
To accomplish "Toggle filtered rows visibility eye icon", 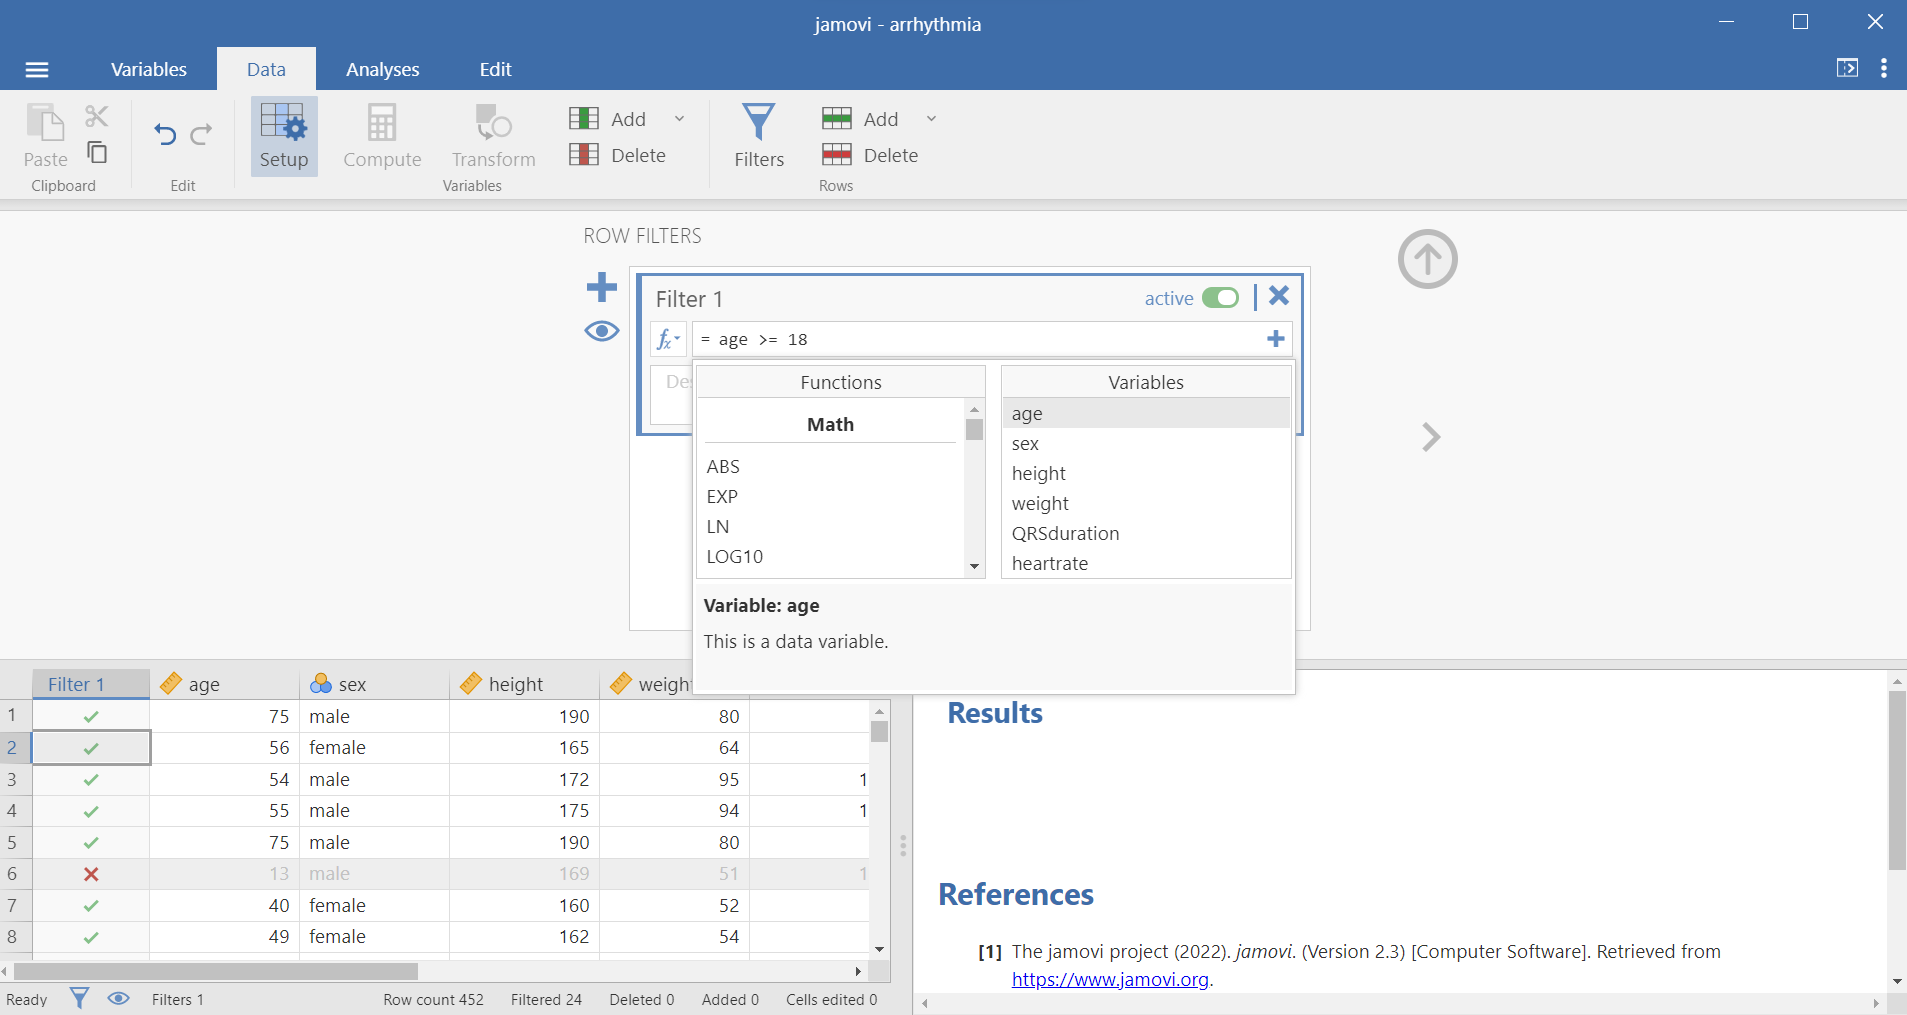I will tap(601, 331).
